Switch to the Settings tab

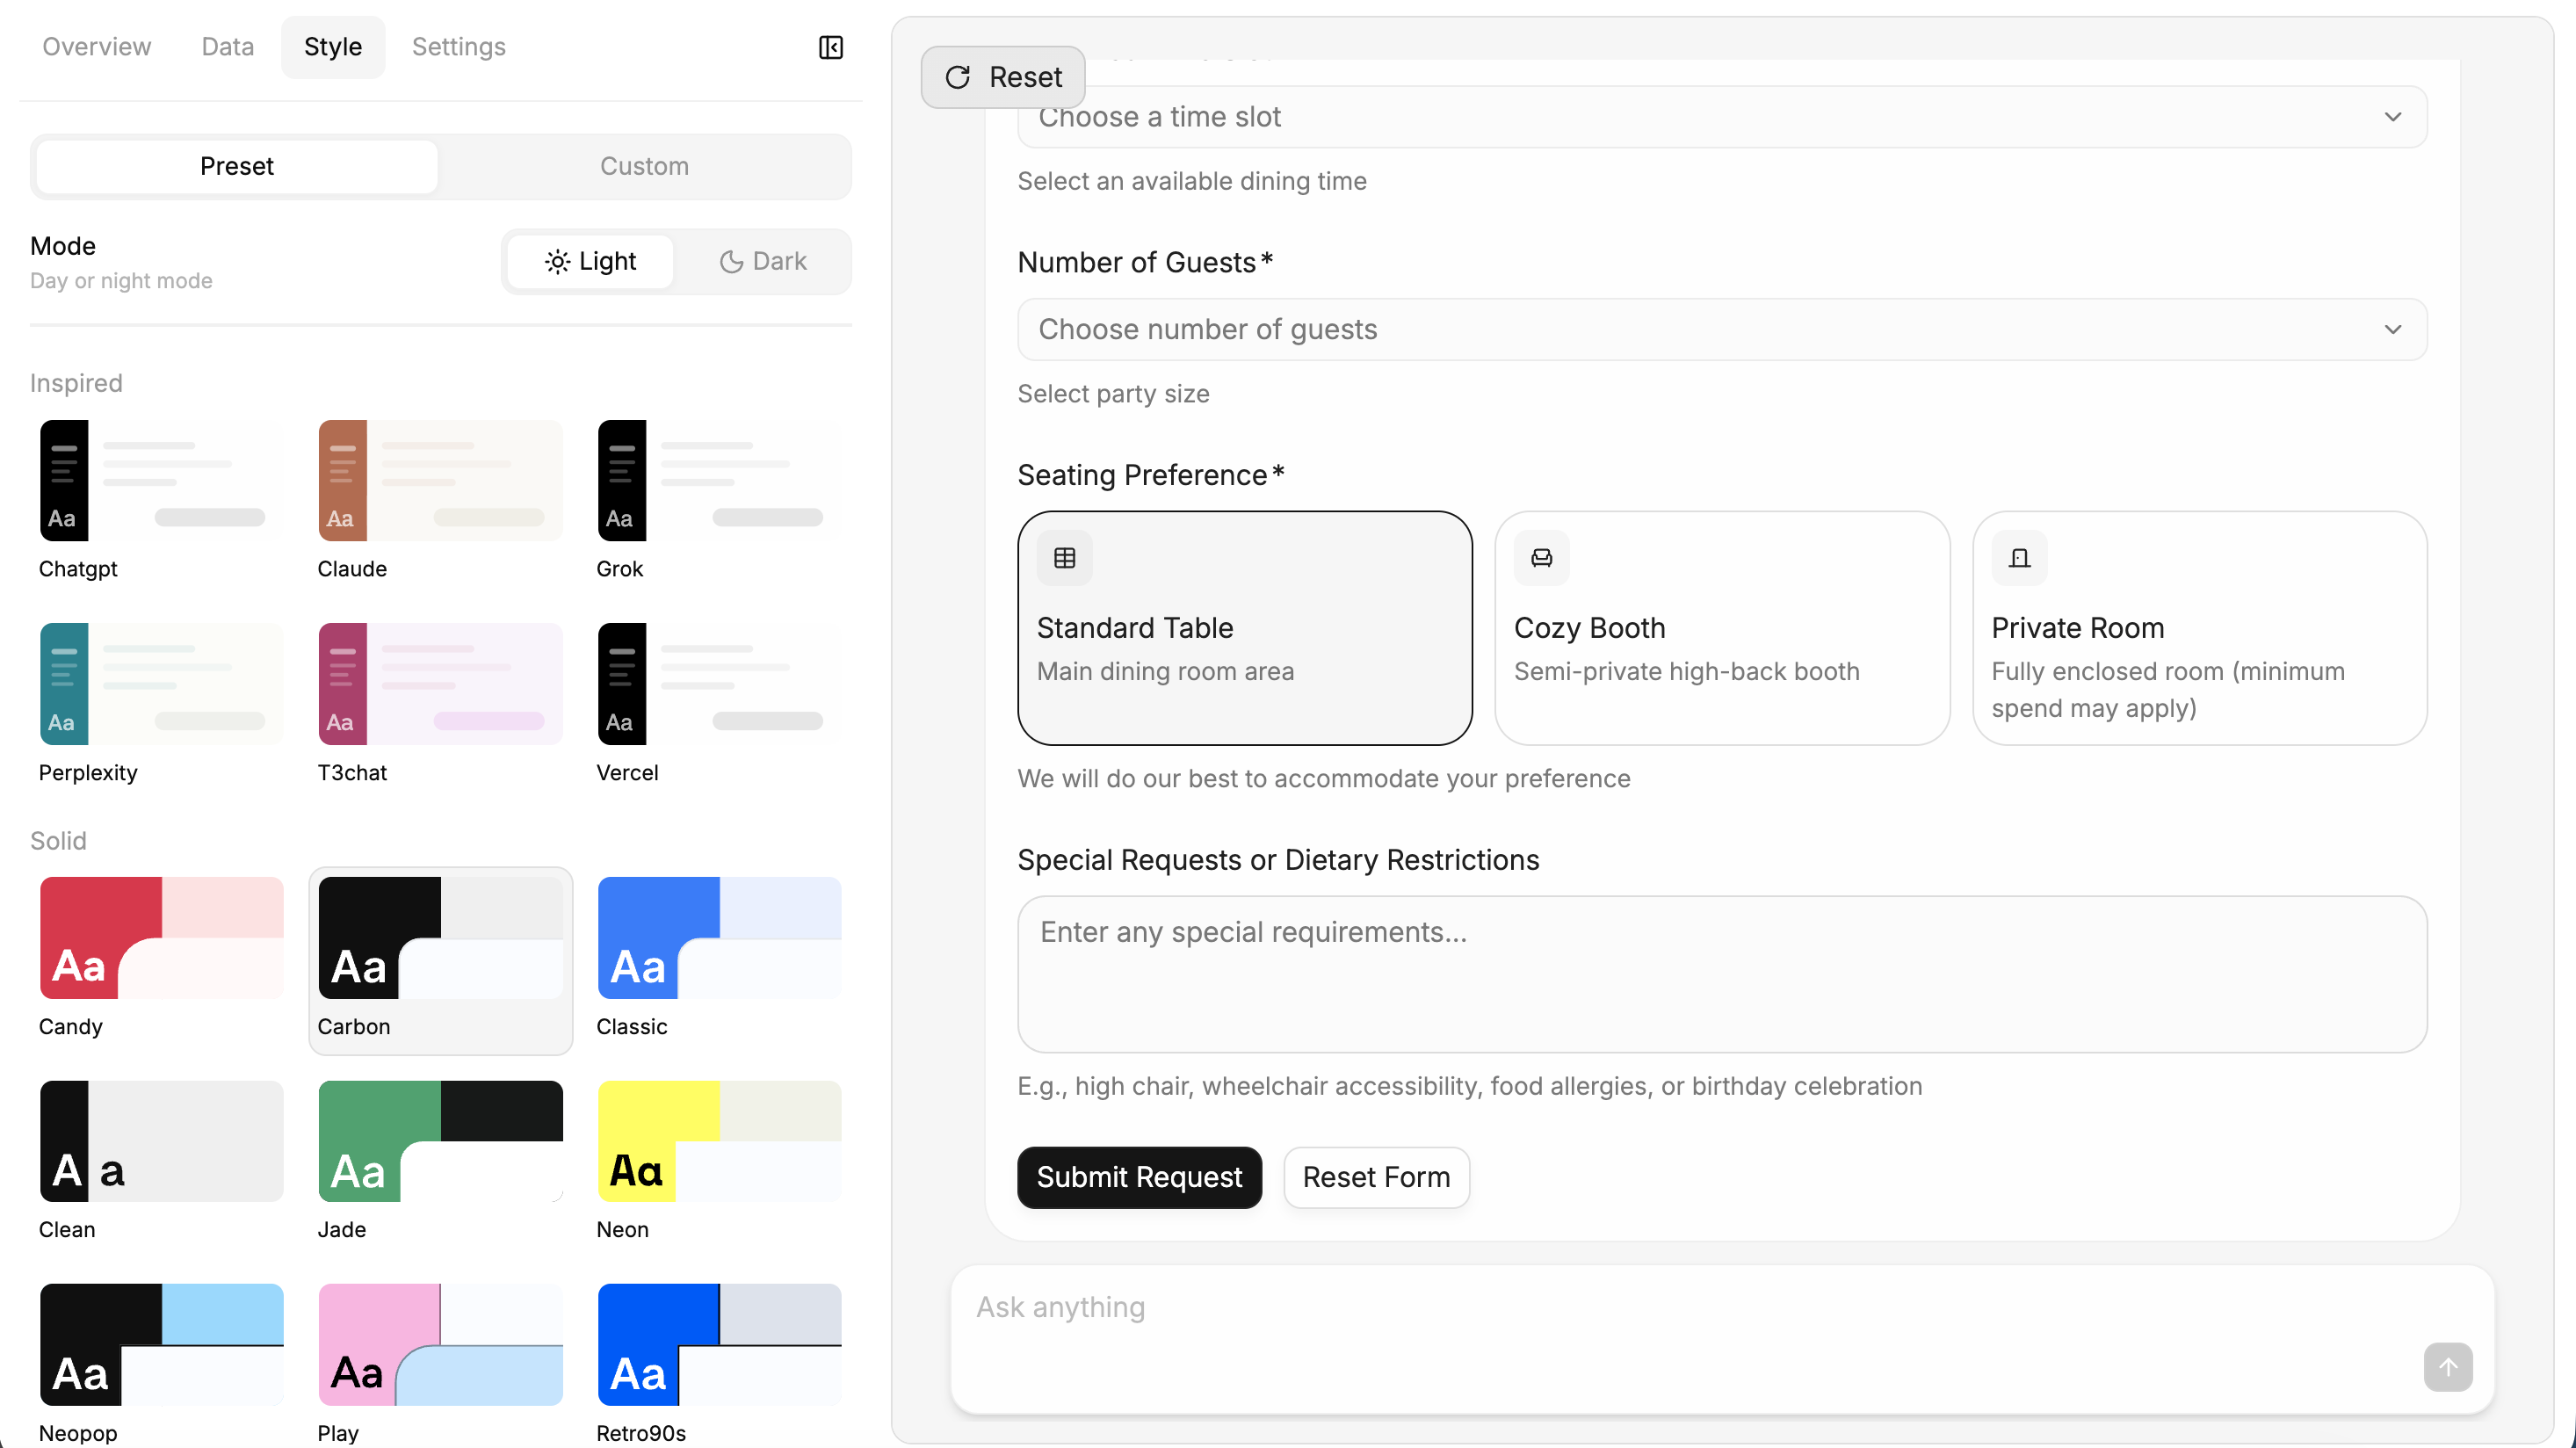[x=458, y=46]
